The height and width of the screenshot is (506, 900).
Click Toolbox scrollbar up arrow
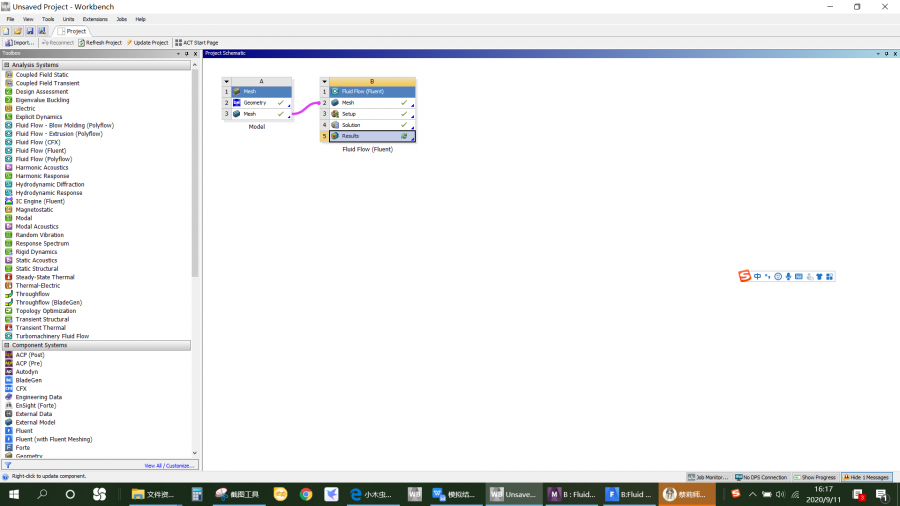coord(195,65)
